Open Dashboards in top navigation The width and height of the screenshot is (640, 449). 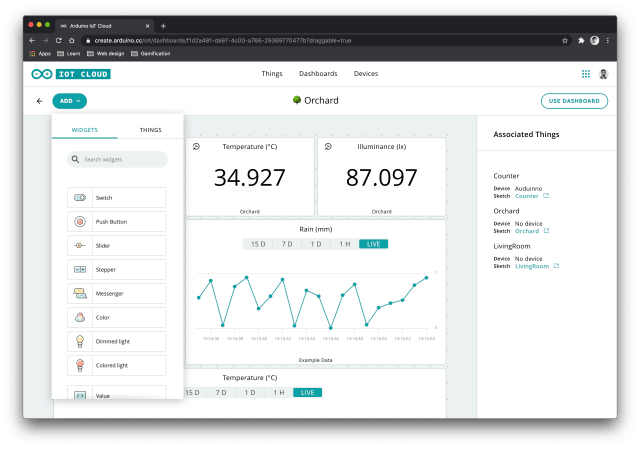coord(318,73)
